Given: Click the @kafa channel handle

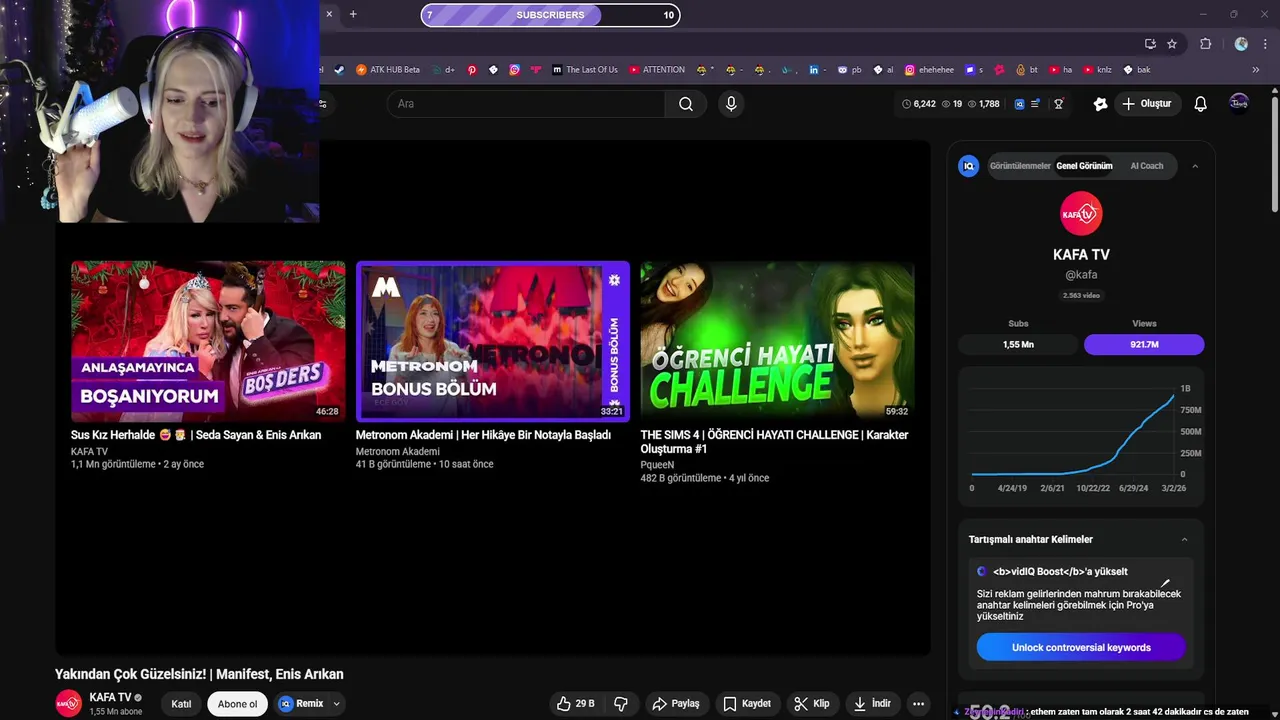Looking at the screenshot, I should 1081,275.
